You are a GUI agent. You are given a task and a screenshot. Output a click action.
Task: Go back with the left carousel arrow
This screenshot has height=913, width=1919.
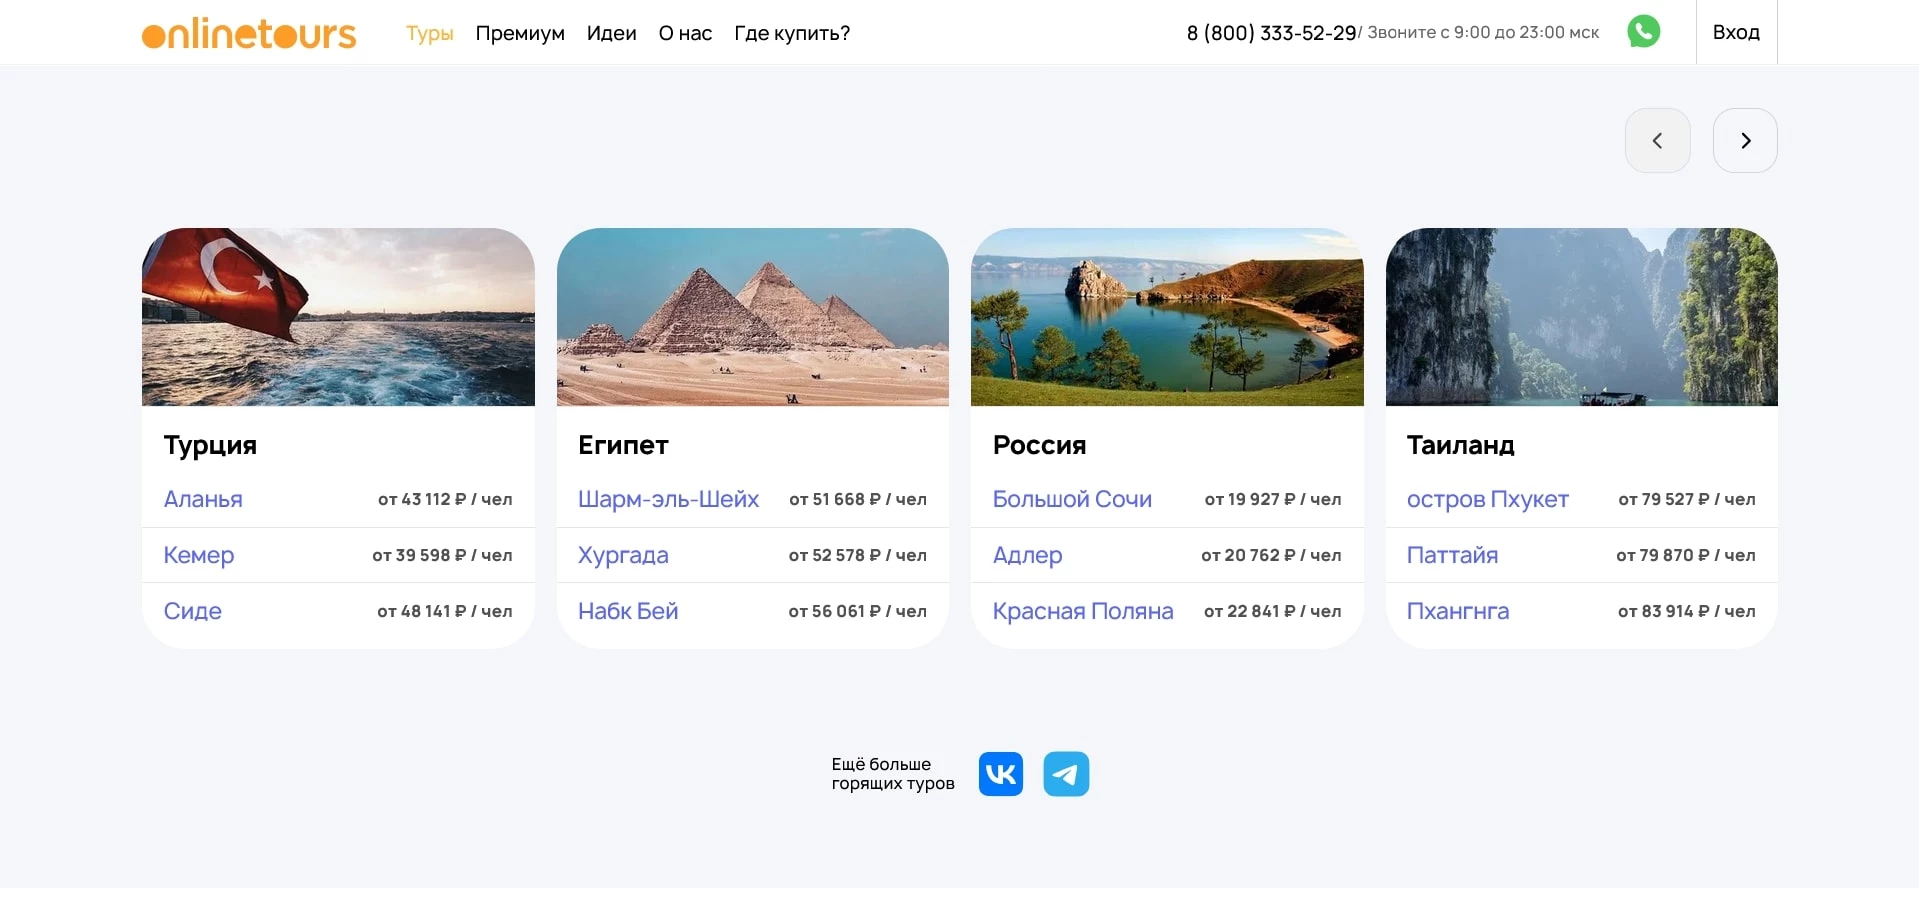(x=1658, y=140)
